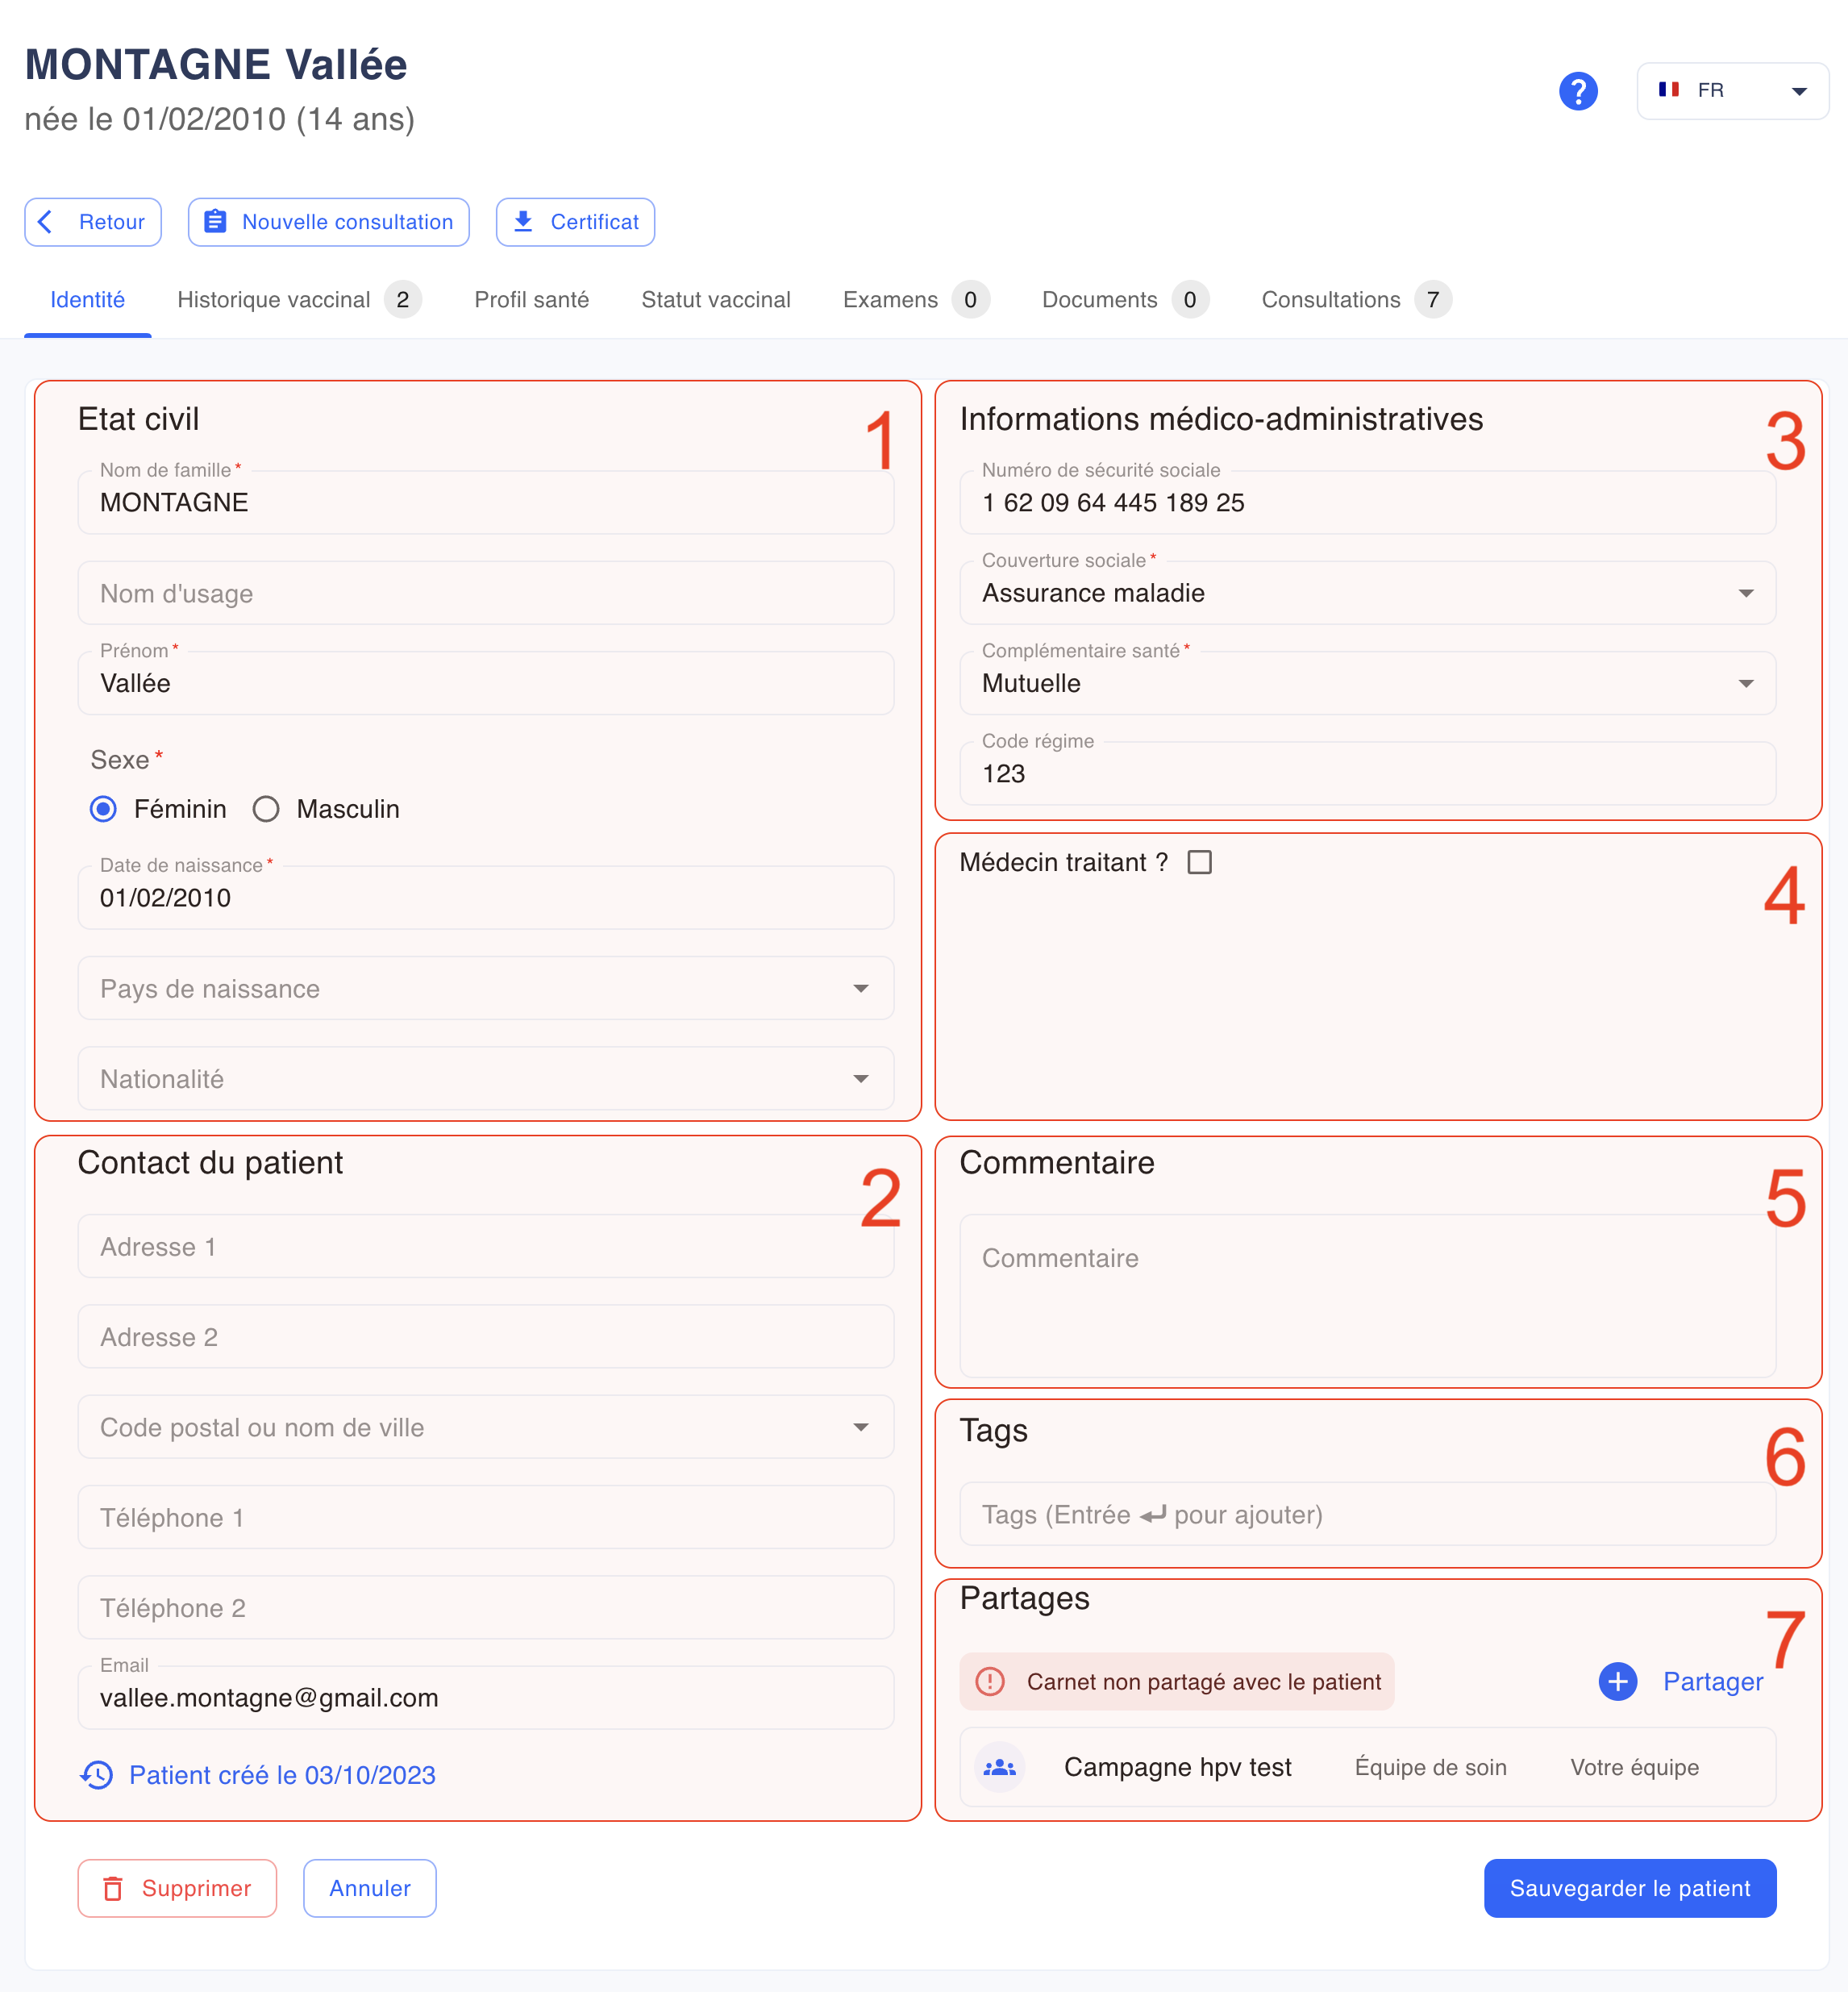The image size is (1848, 1992).
Task: Select the Féminin radio button
Action: point(103,809)
